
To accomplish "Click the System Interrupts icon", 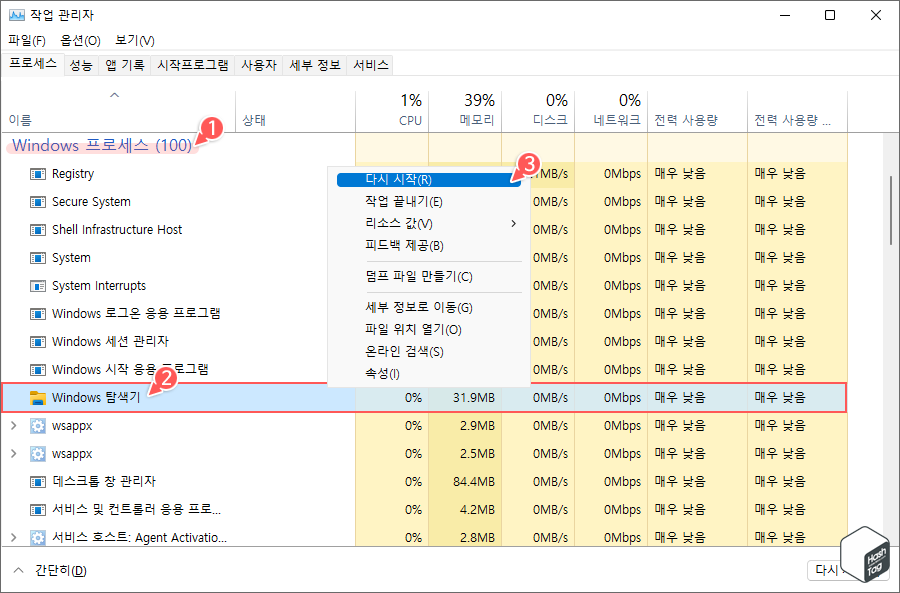I will [x=37, y=286].
